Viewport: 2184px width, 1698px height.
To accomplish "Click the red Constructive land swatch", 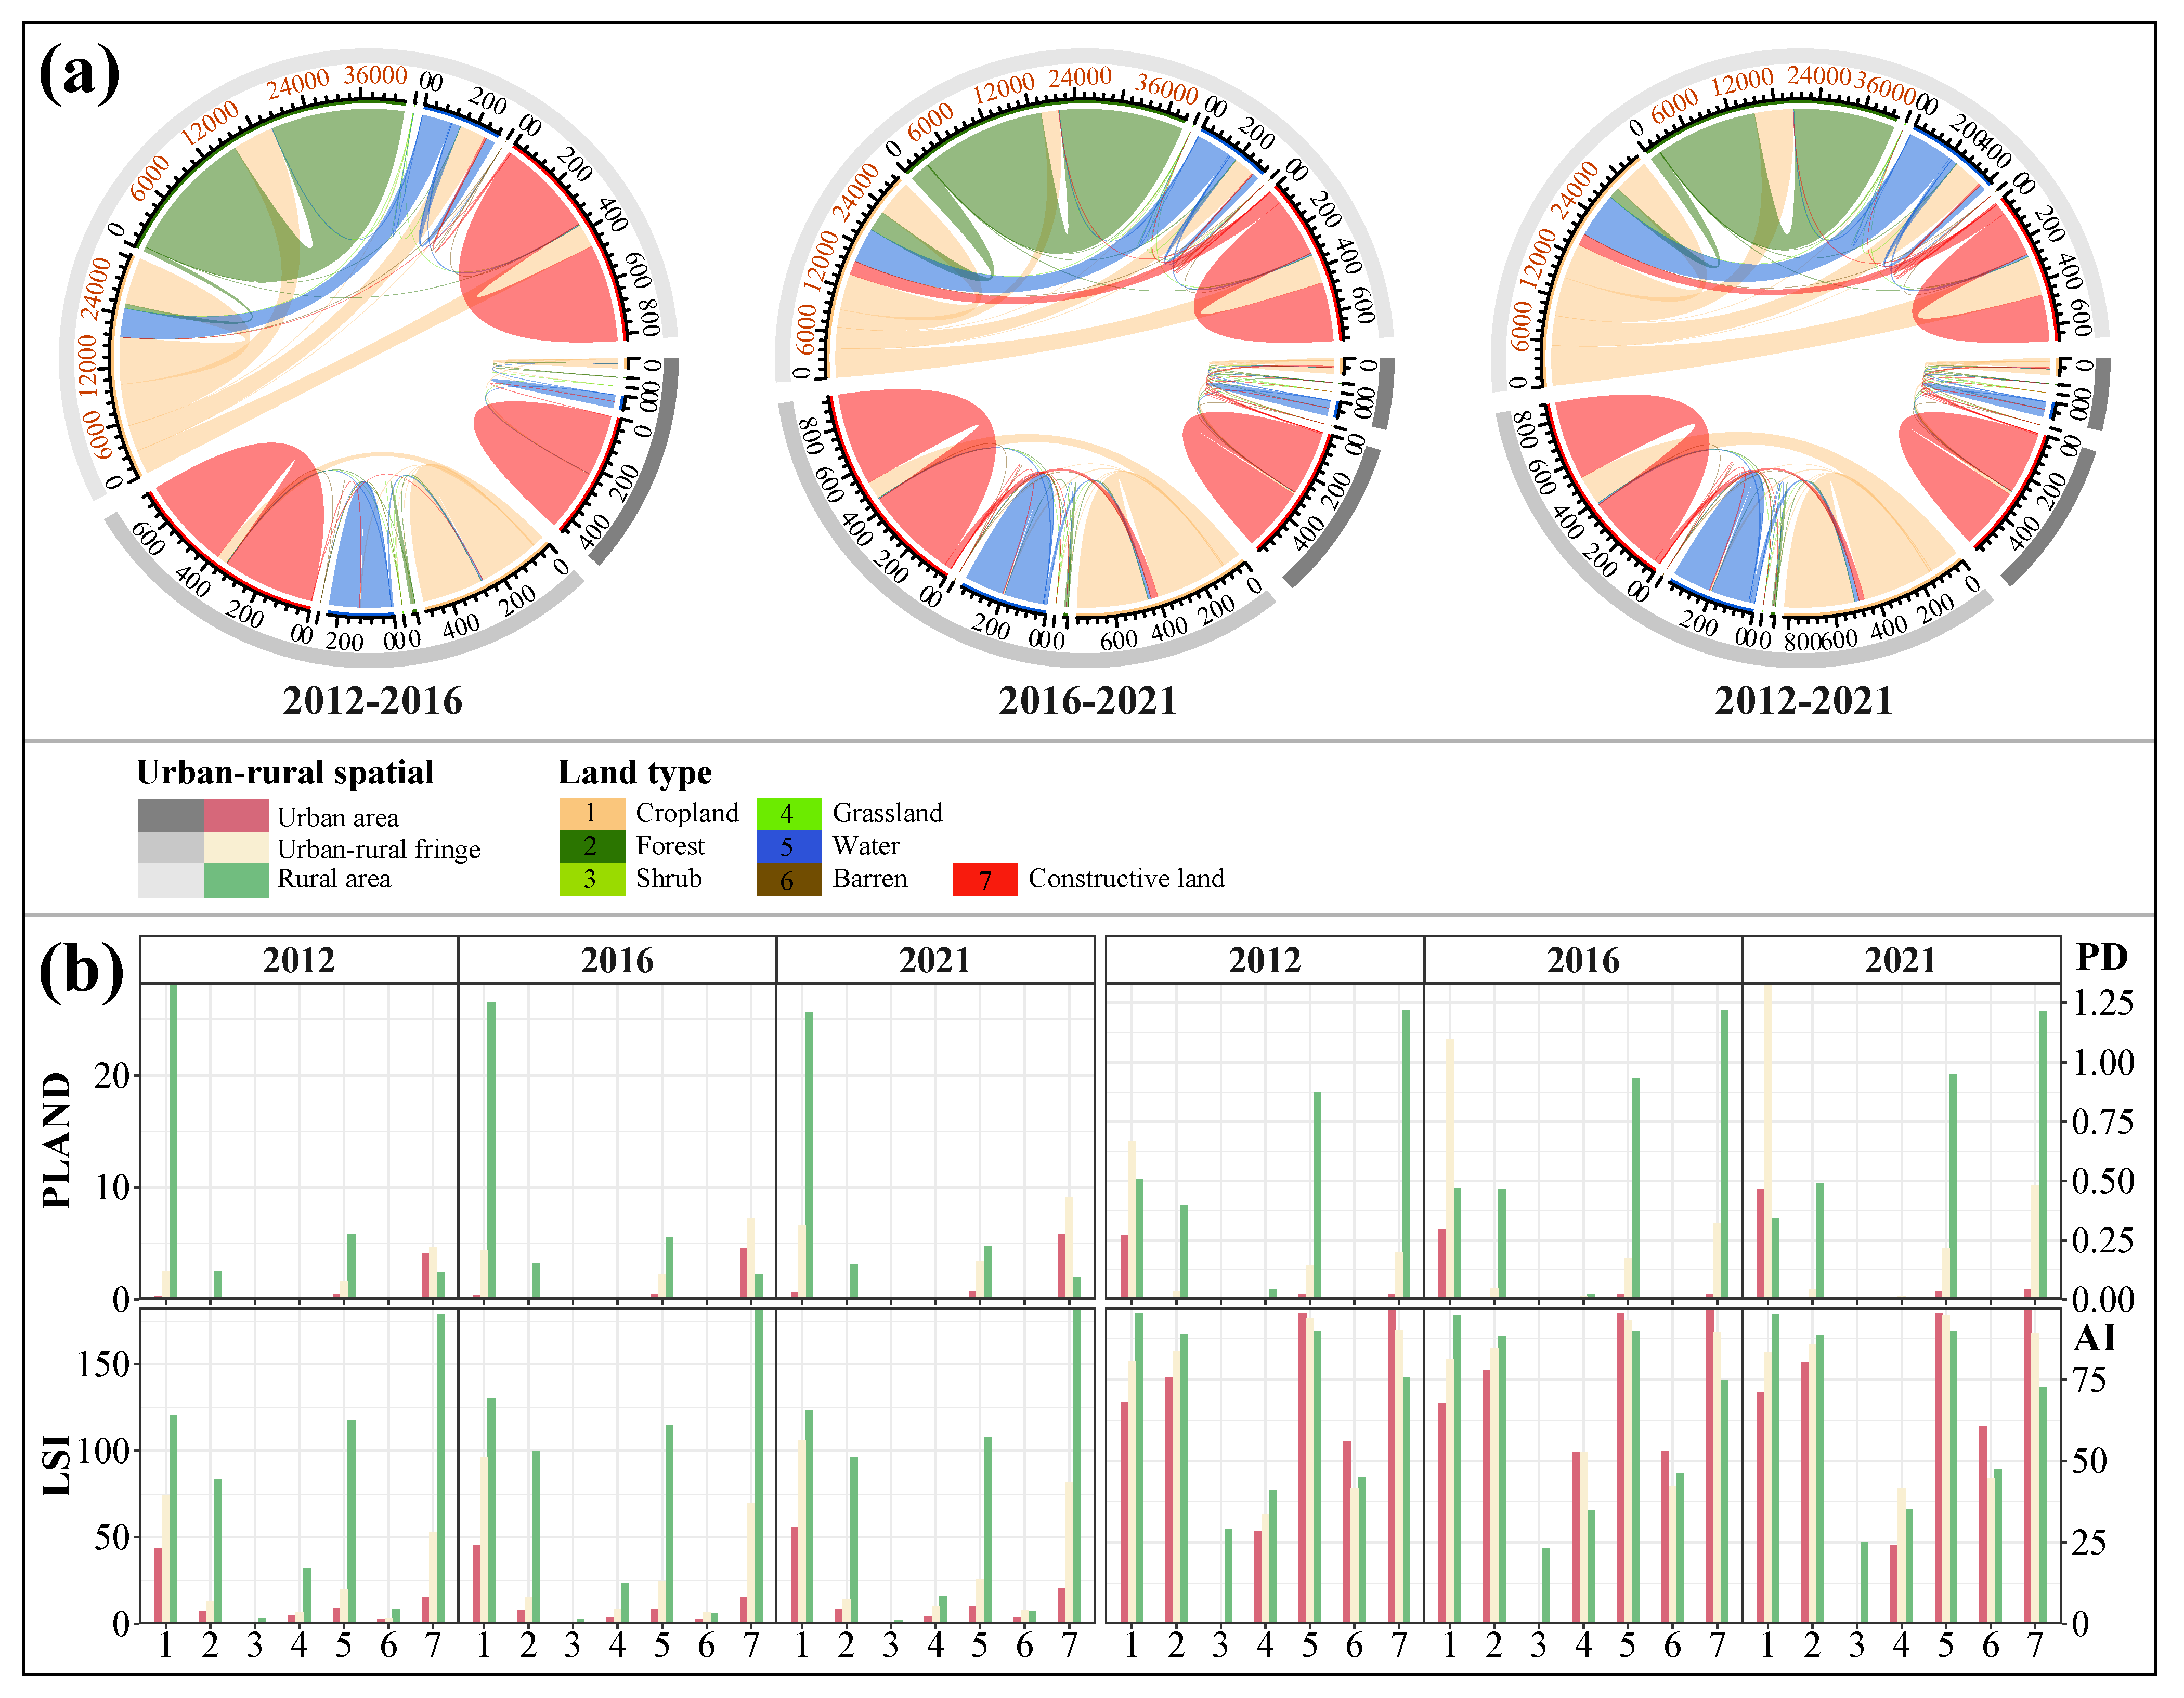I will [984, 879].
